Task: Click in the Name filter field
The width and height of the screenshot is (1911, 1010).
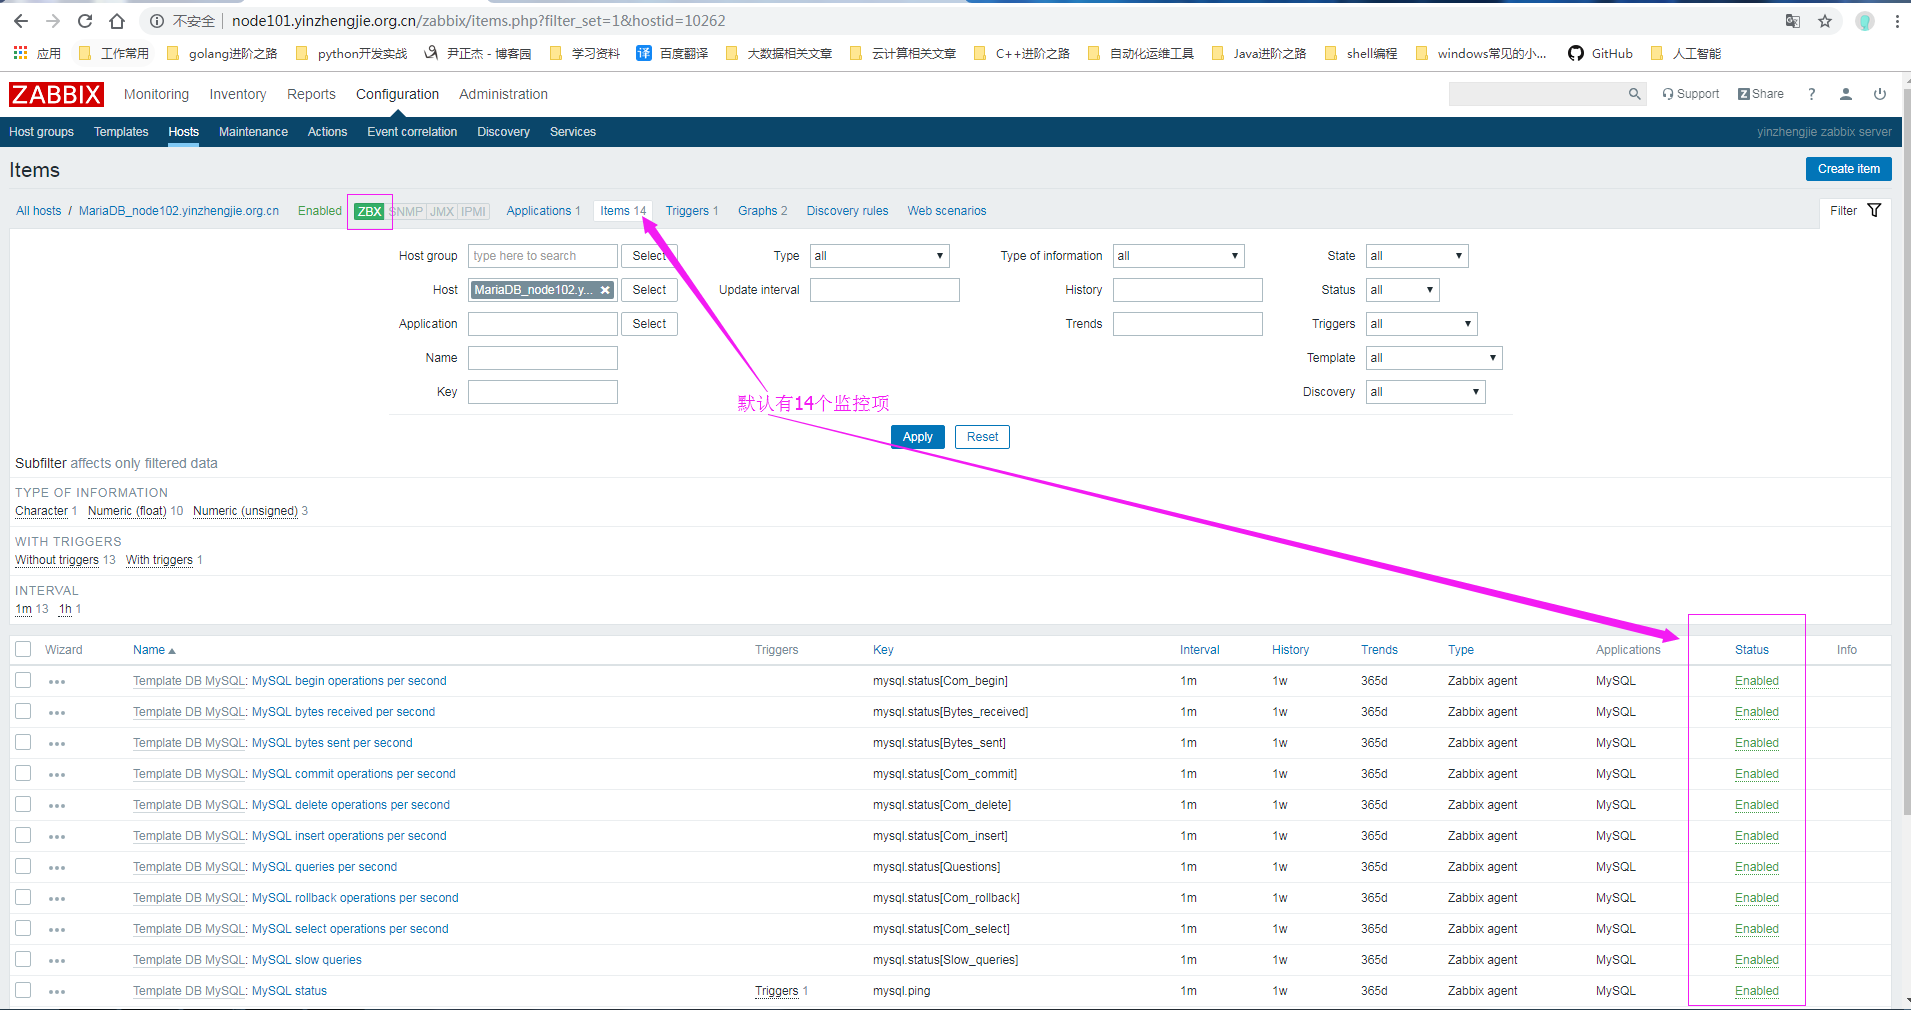Action: (x=543, y=358)
